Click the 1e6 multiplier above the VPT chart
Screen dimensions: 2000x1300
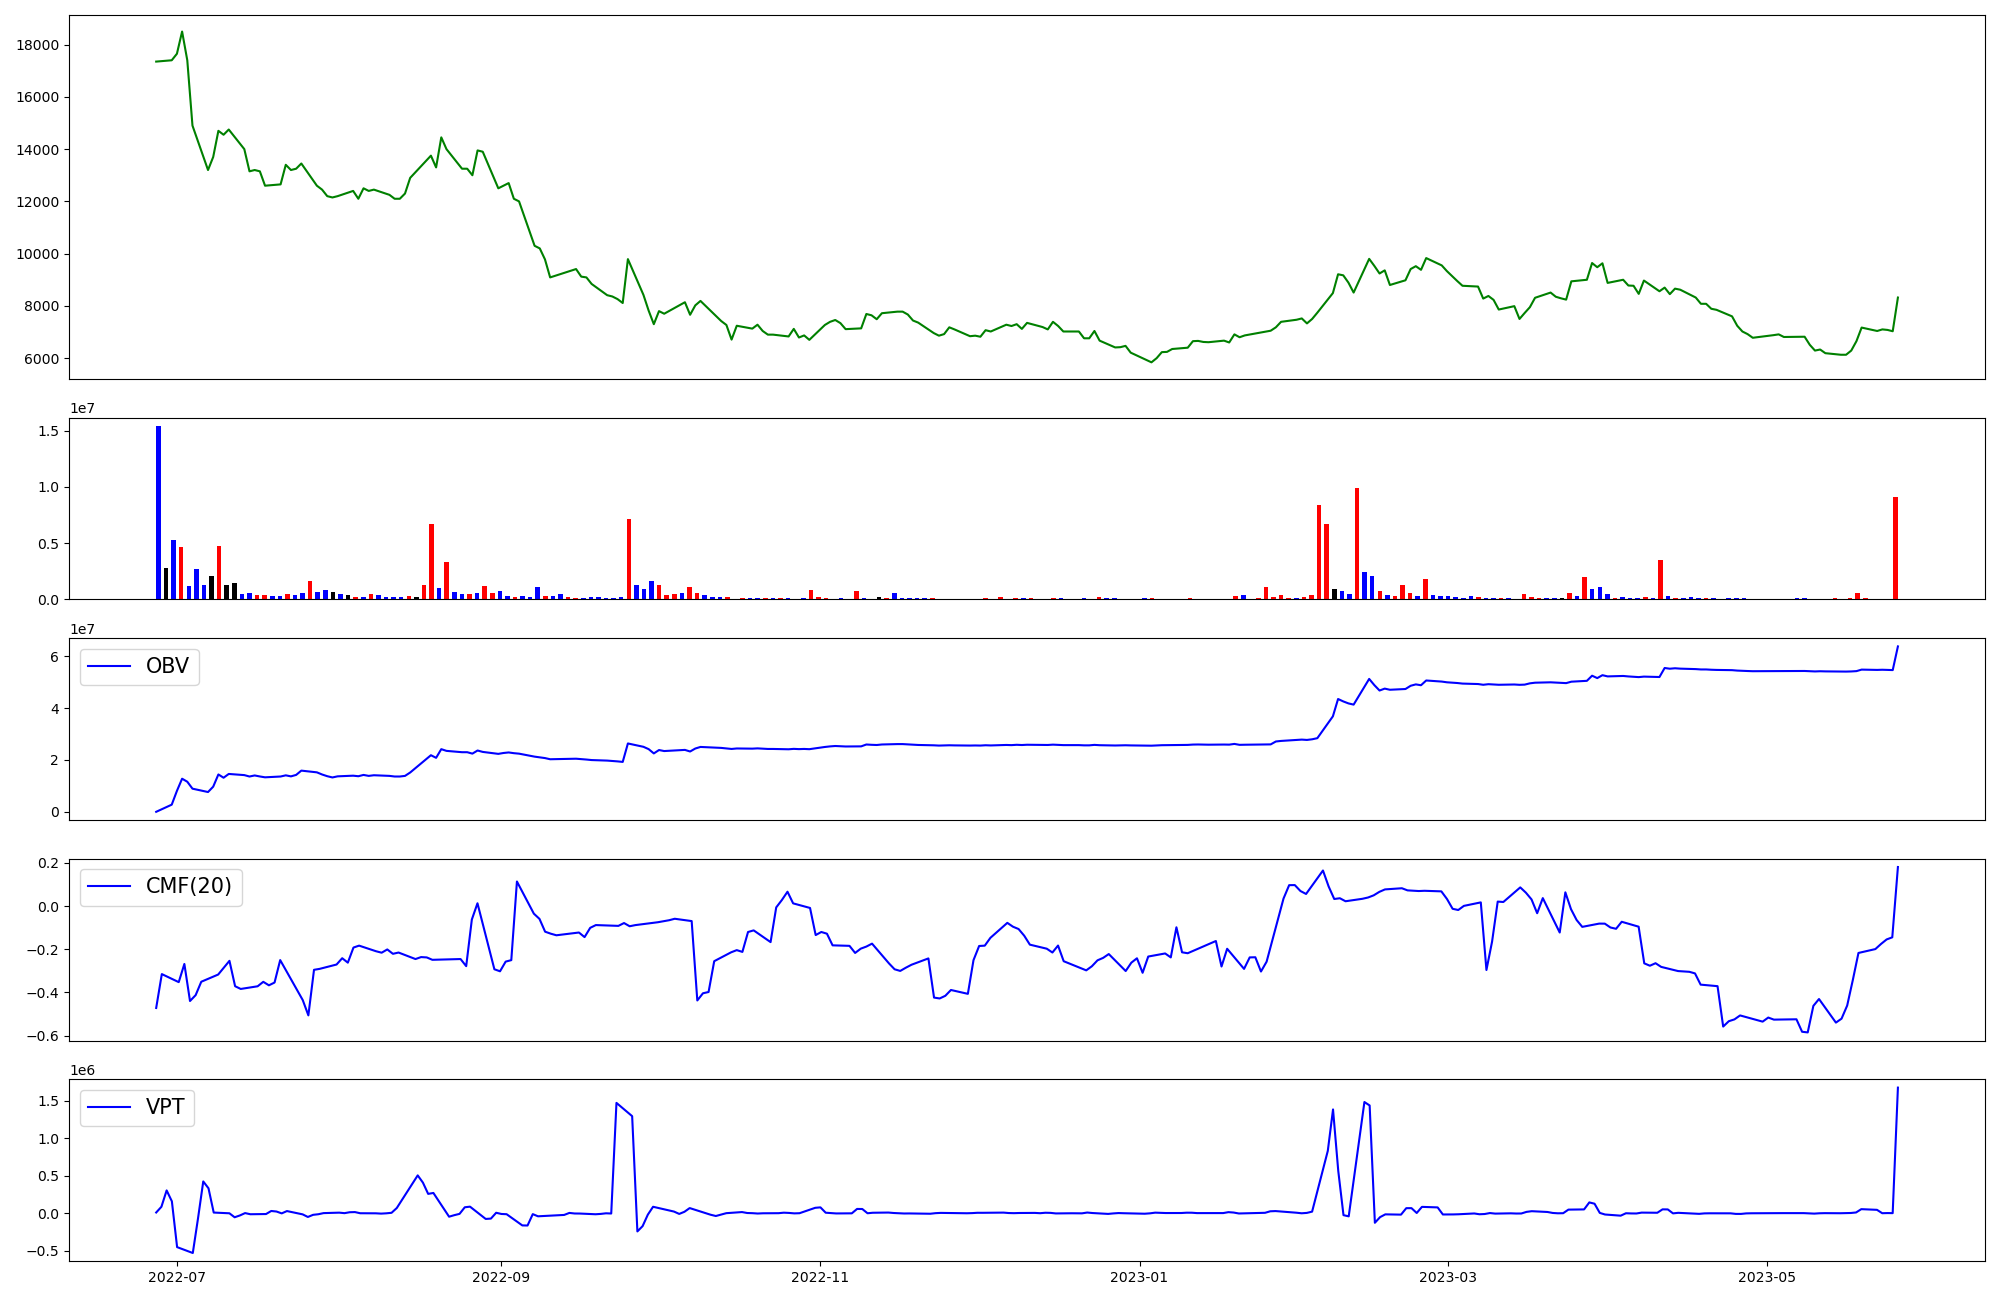[82, 1070]
